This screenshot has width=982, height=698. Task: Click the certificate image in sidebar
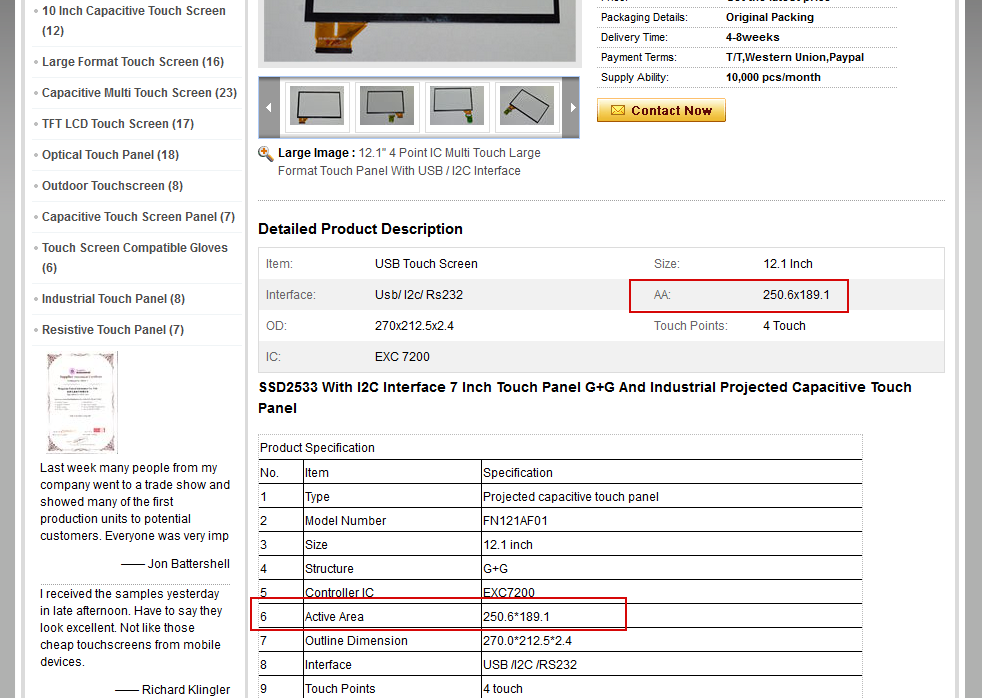pyautogui.click(x=82, y=402)
